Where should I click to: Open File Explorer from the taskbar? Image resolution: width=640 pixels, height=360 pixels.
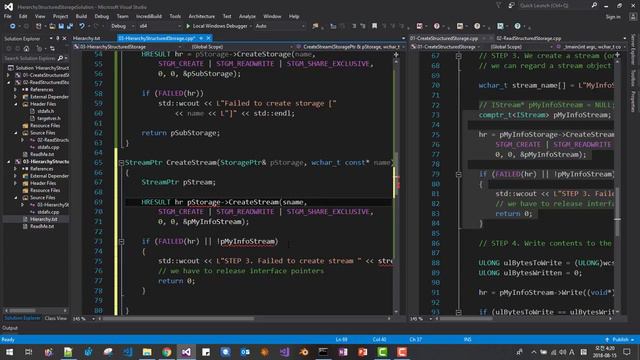[147, 352]
